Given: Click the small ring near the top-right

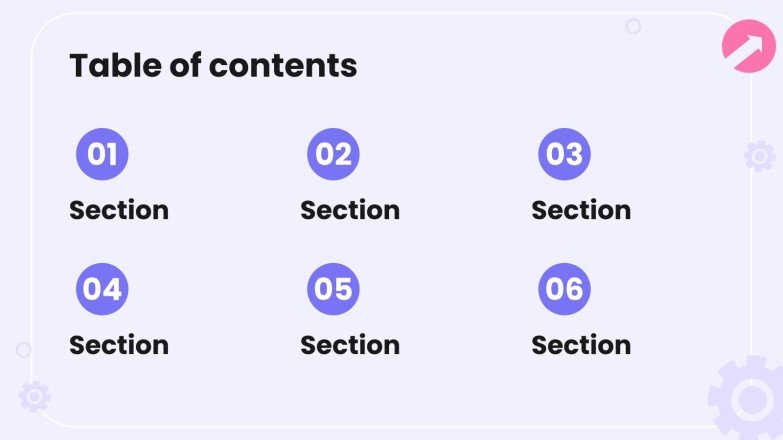Looking at the screenshot, I should click(x=633, y=26).
